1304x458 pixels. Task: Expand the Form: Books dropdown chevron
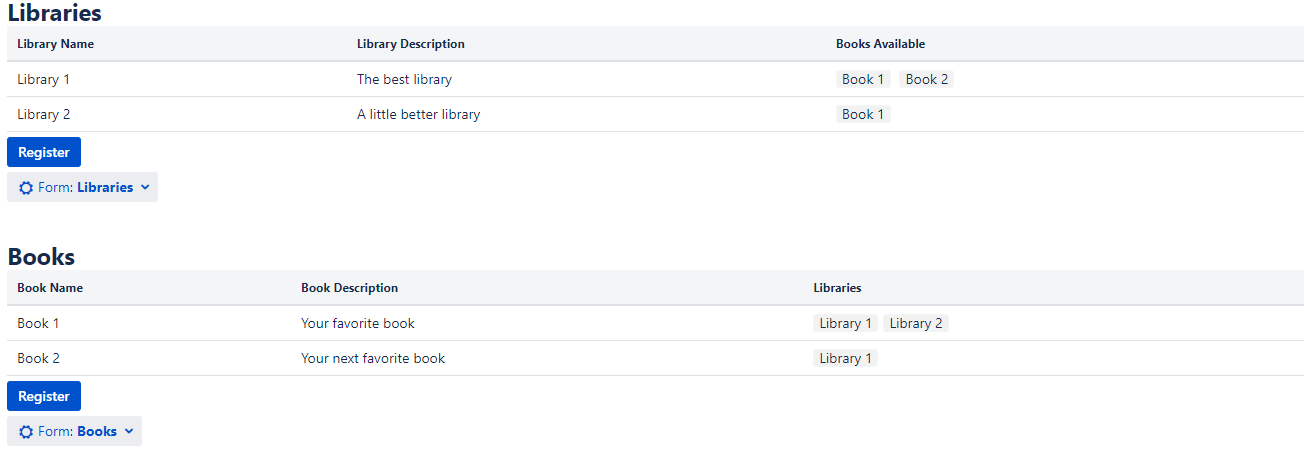129,431
